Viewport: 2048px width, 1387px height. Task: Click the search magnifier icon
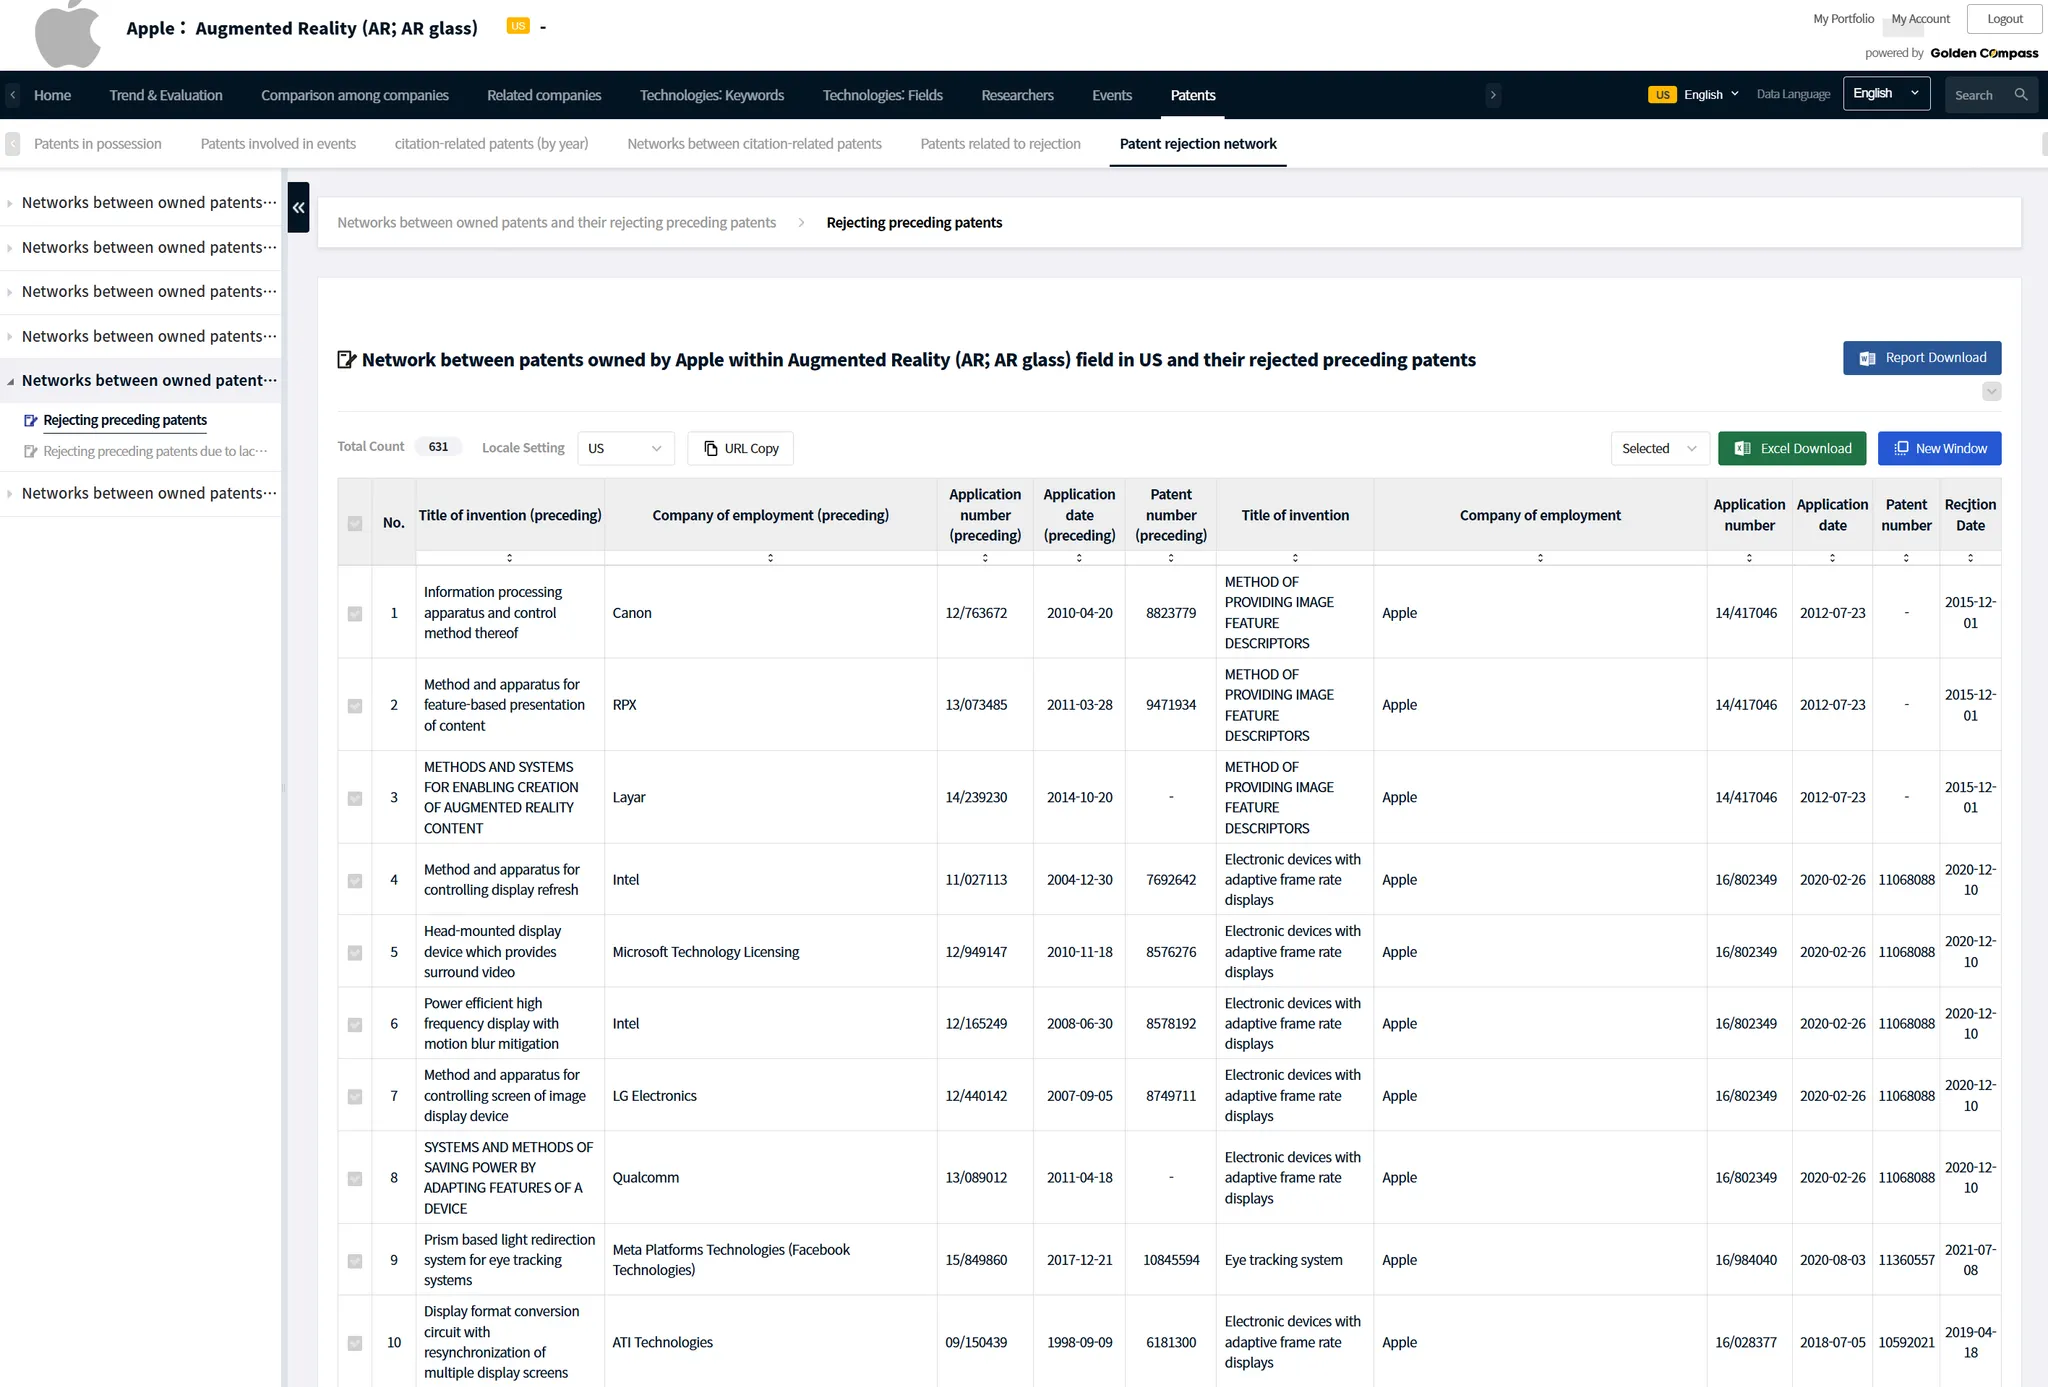tap(2021, 95)
